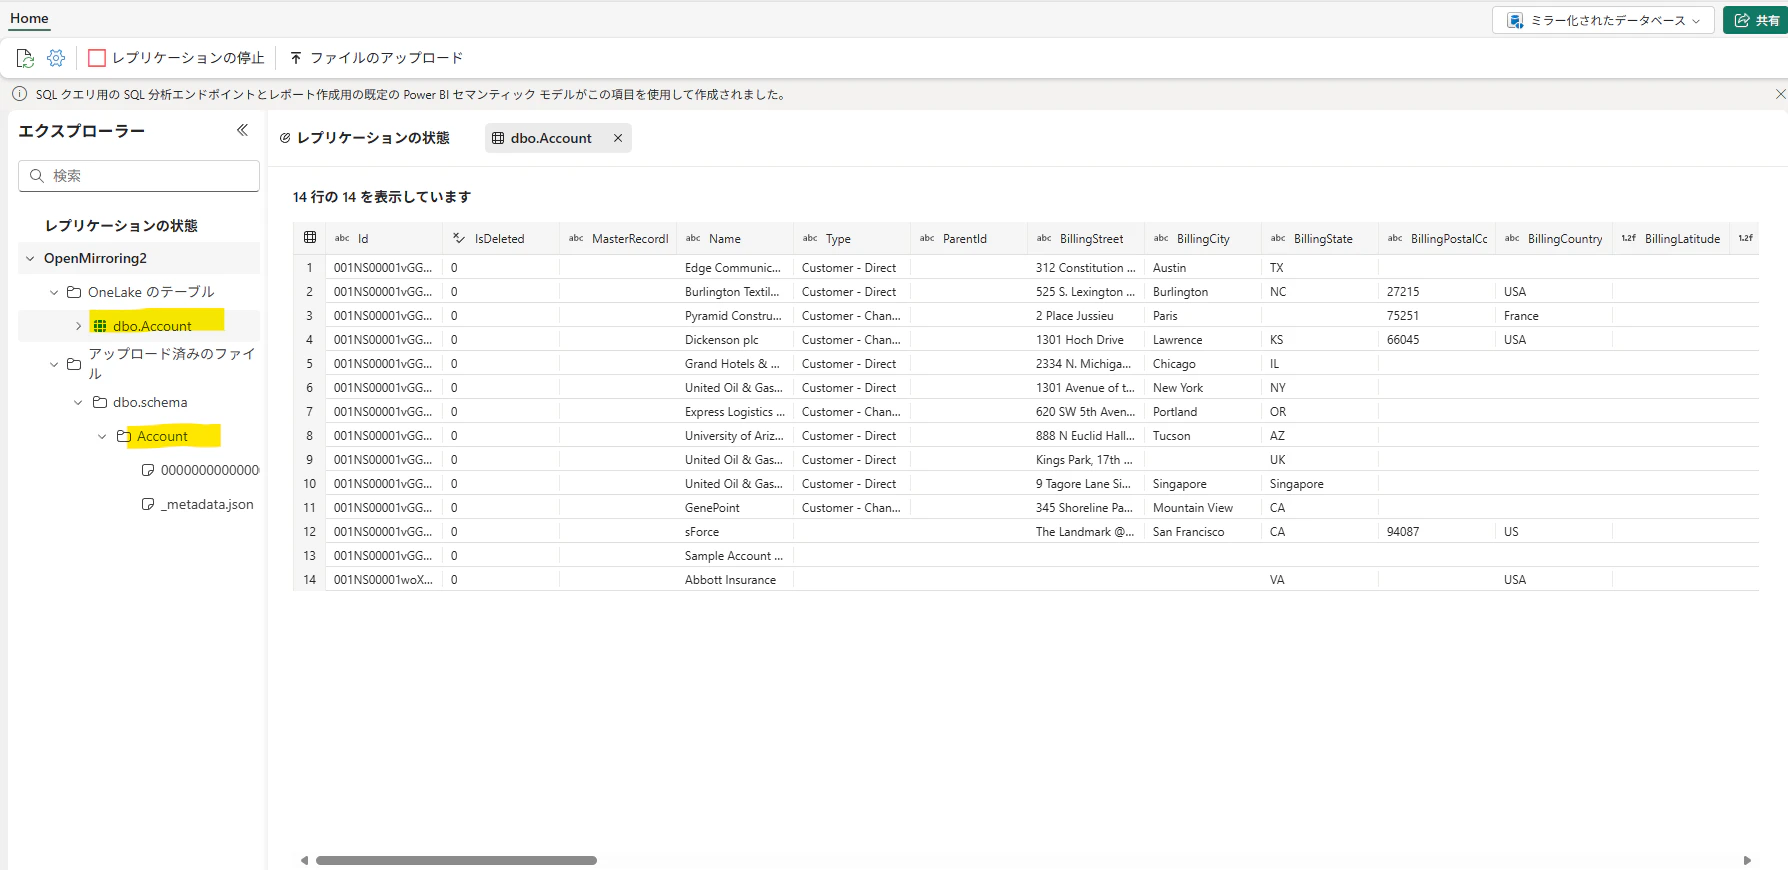Stop replication using レプリケーションの停止 button
This screenshot has width=1788, height=870.
[x=176, y=58]
